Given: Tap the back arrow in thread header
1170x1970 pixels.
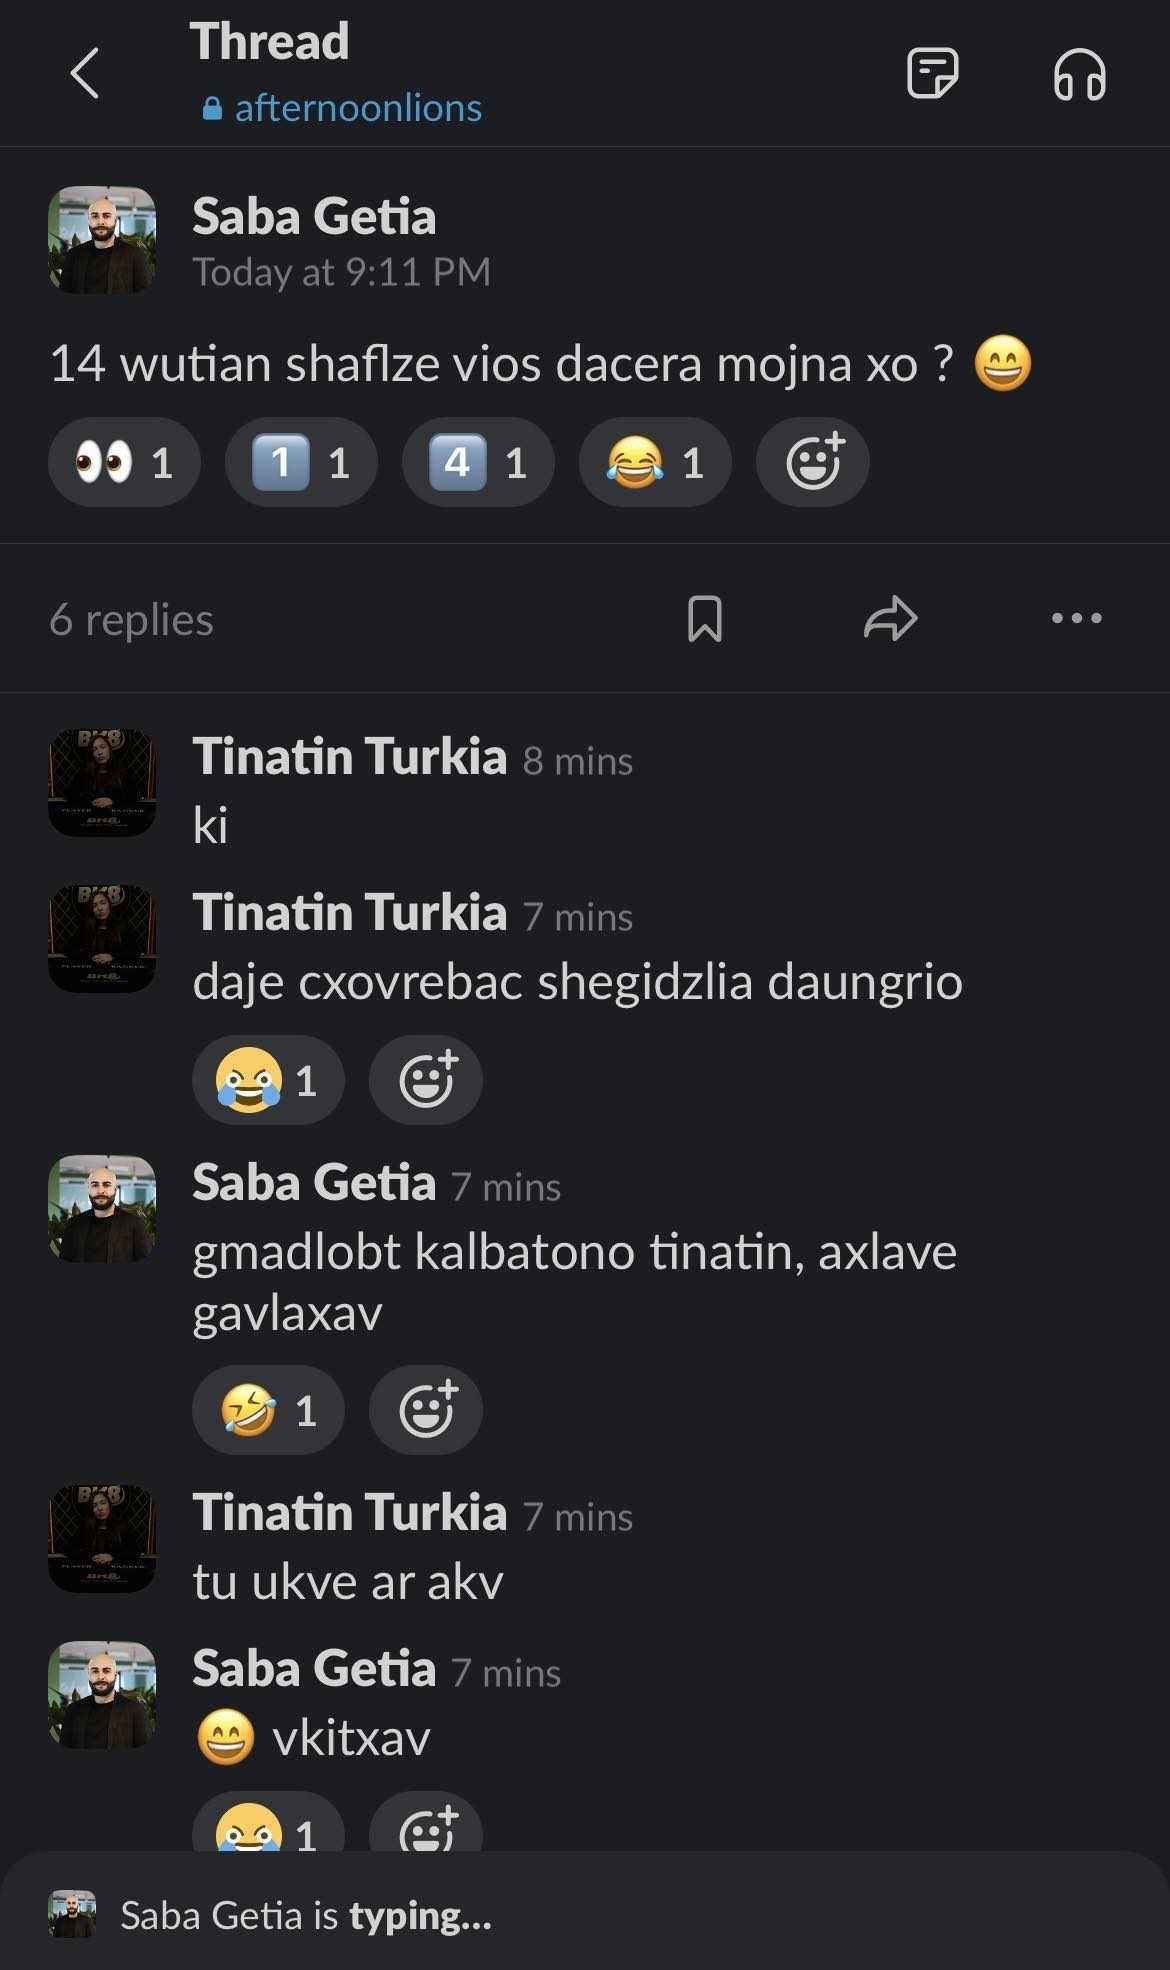Looking at the screenshot, I should (85, 73).
